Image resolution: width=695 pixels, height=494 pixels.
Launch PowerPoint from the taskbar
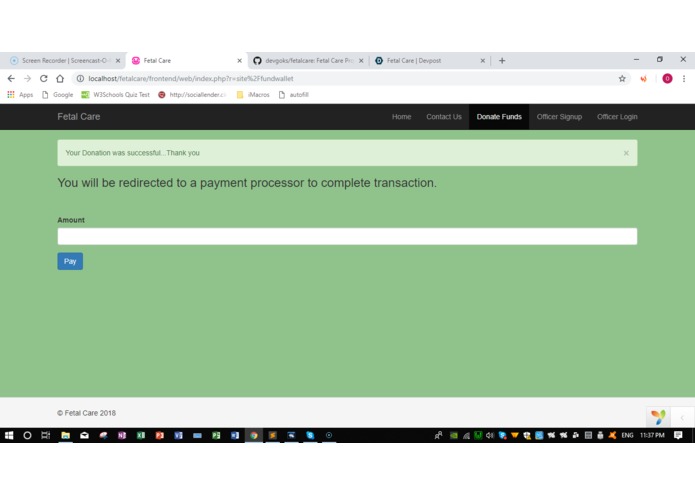point(160,435)
